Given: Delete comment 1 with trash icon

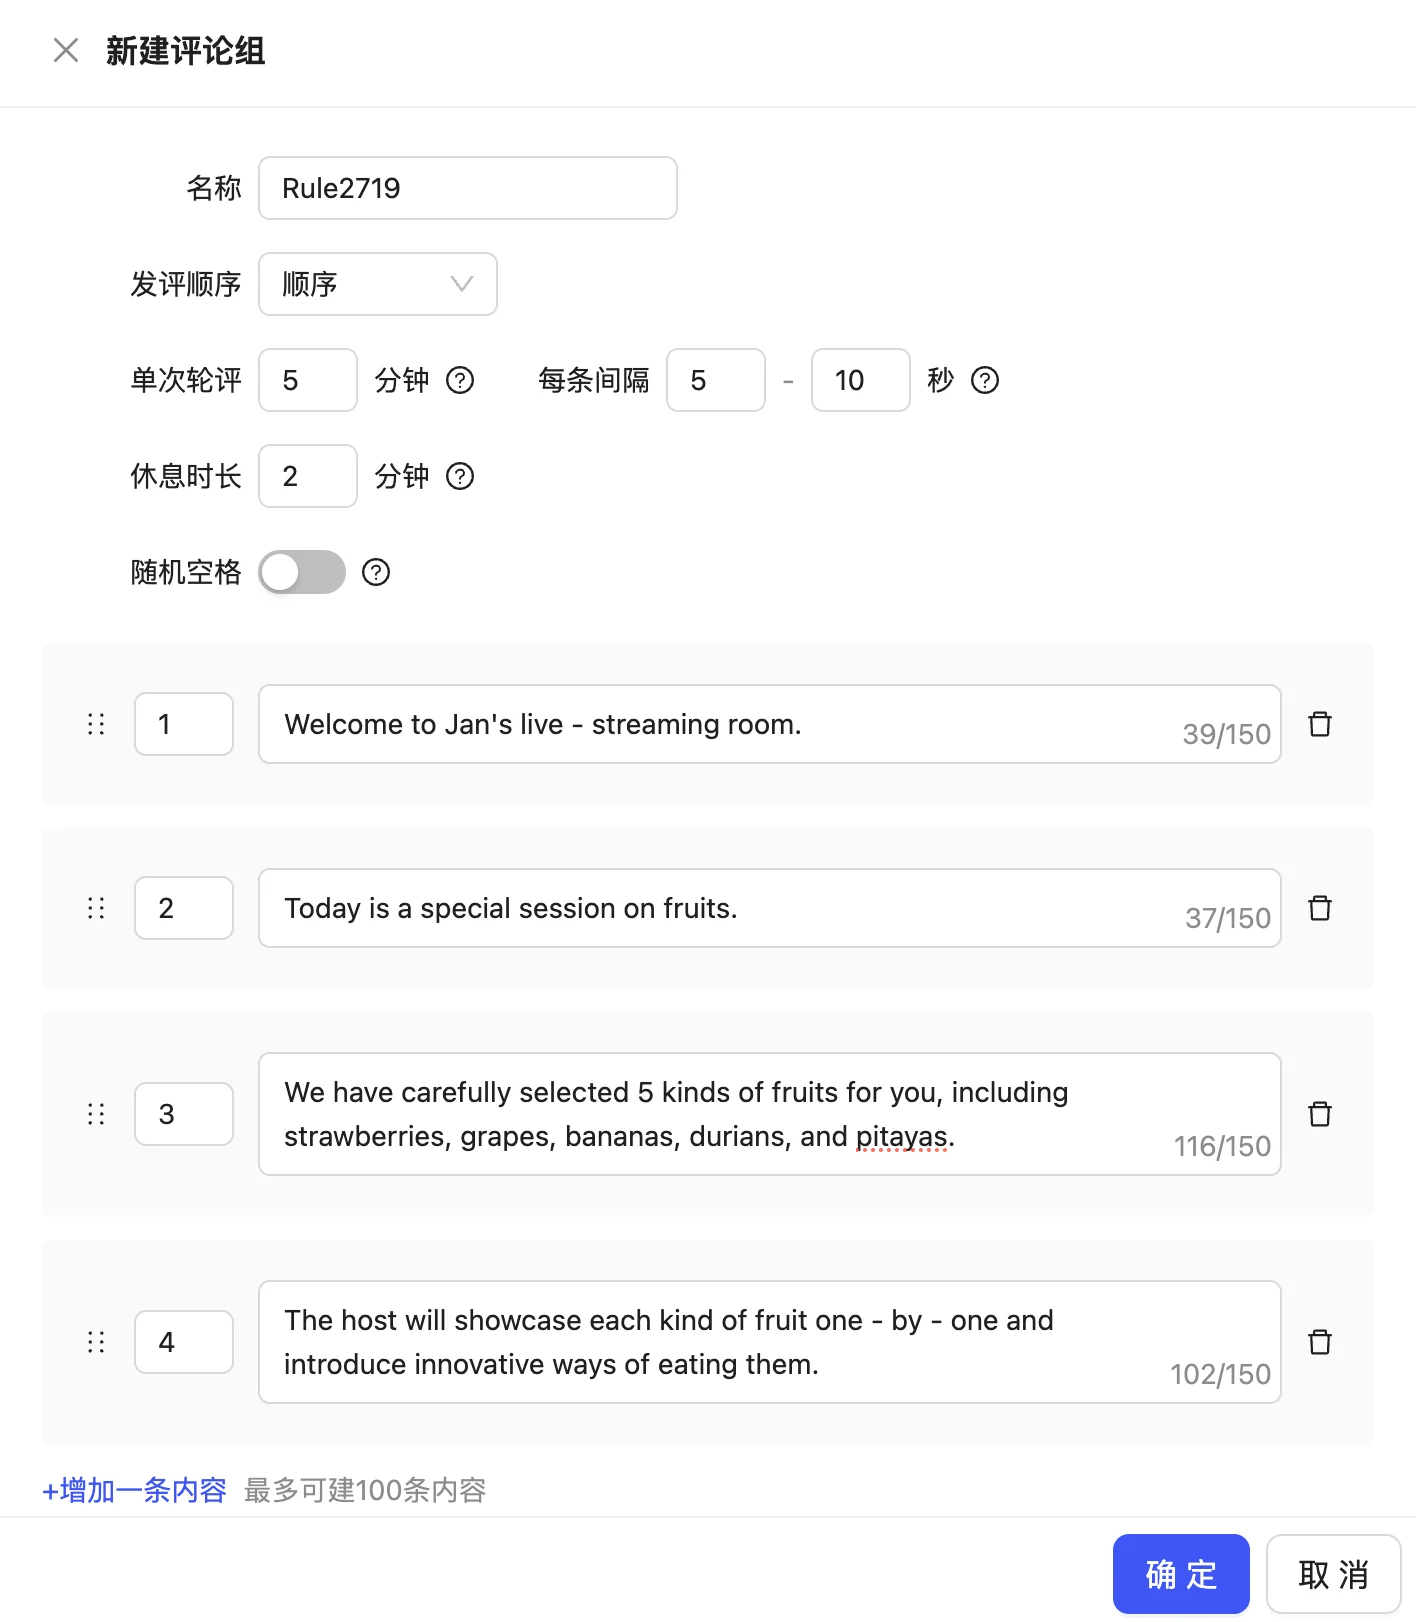Looking at the screenshot, I should coord(1320,724).
